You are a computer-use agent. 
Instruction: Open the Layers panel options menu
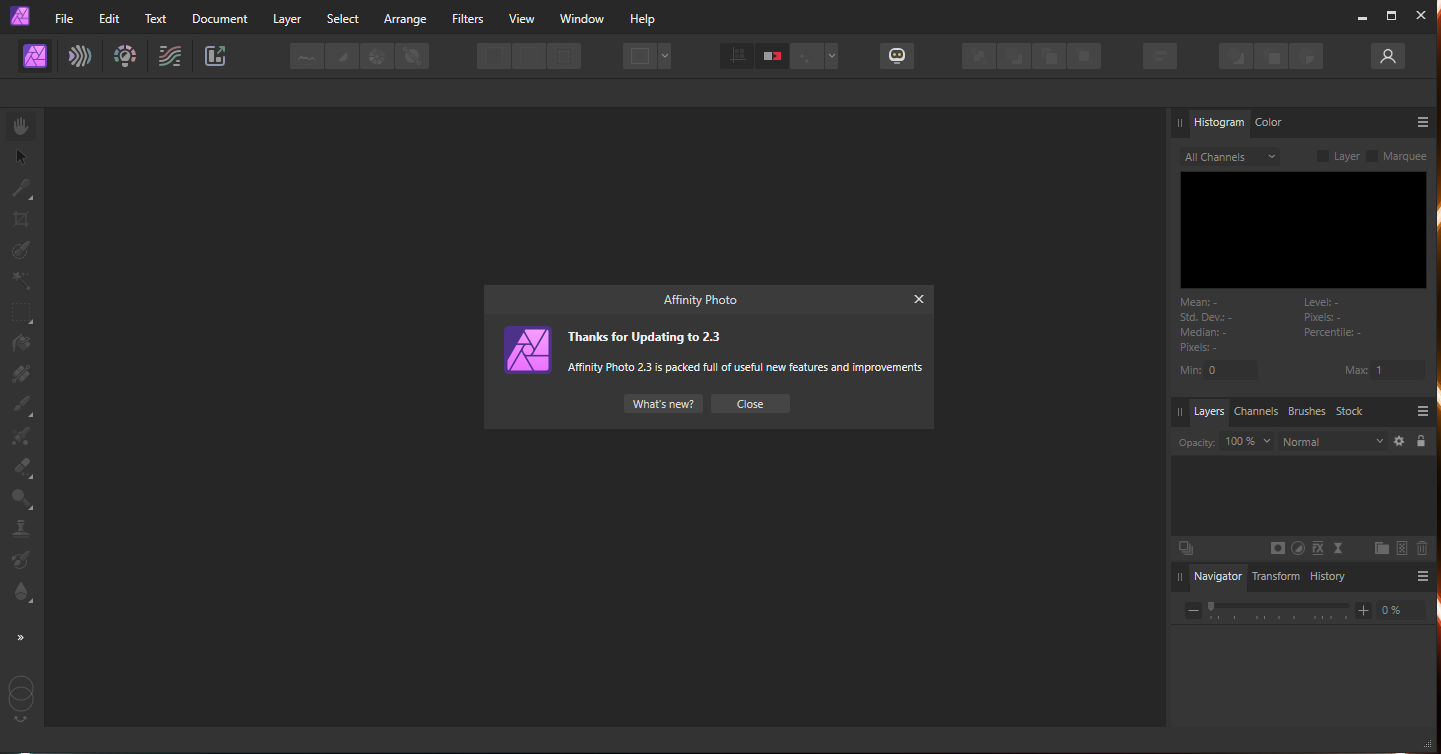point(1423,411)
